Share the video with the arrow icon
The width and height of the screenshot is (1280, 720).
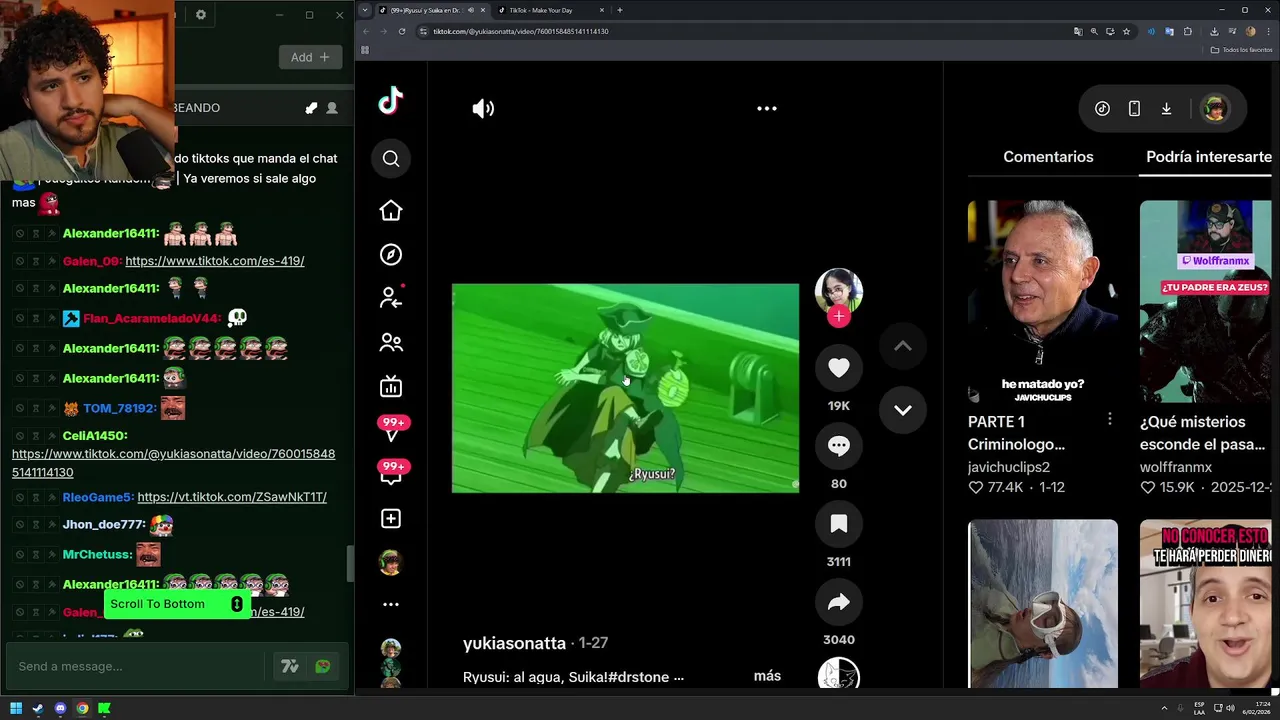[839, 602]
